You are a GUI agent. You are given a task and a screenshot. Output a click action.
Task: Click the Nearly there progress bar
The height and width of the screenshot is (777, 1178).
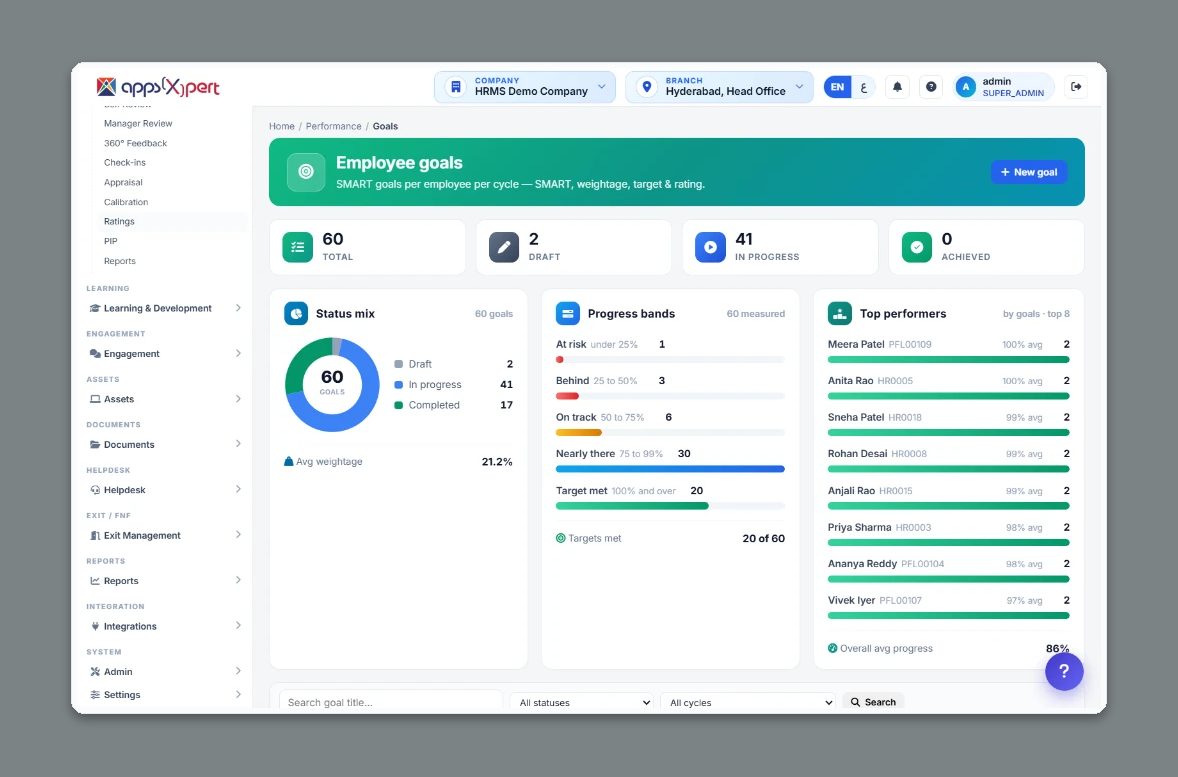(670, 469)
